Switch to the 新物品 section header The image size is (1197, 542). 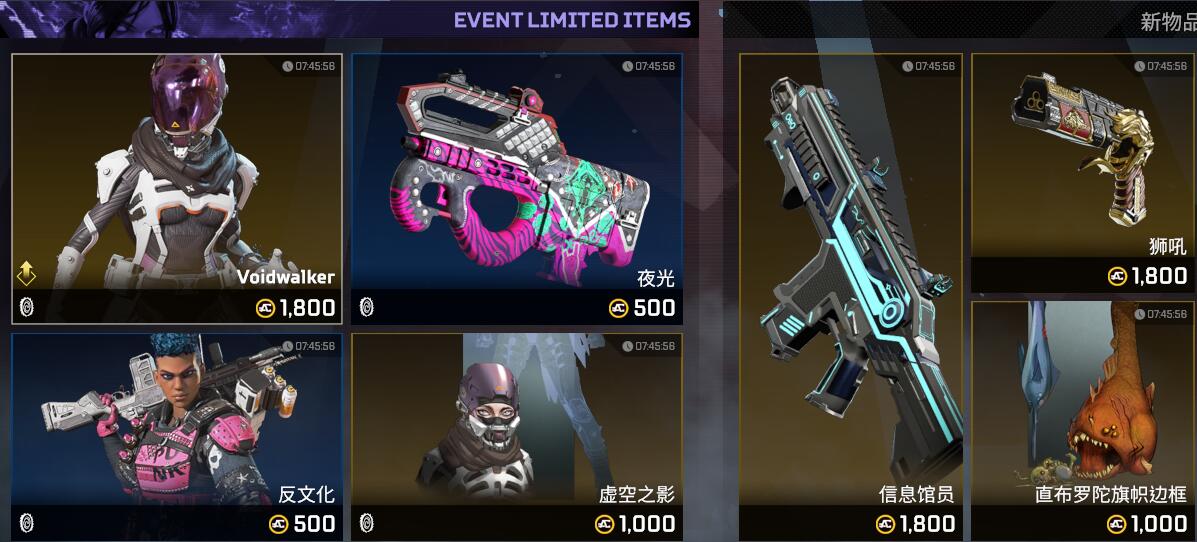[x=1168, y=22]
